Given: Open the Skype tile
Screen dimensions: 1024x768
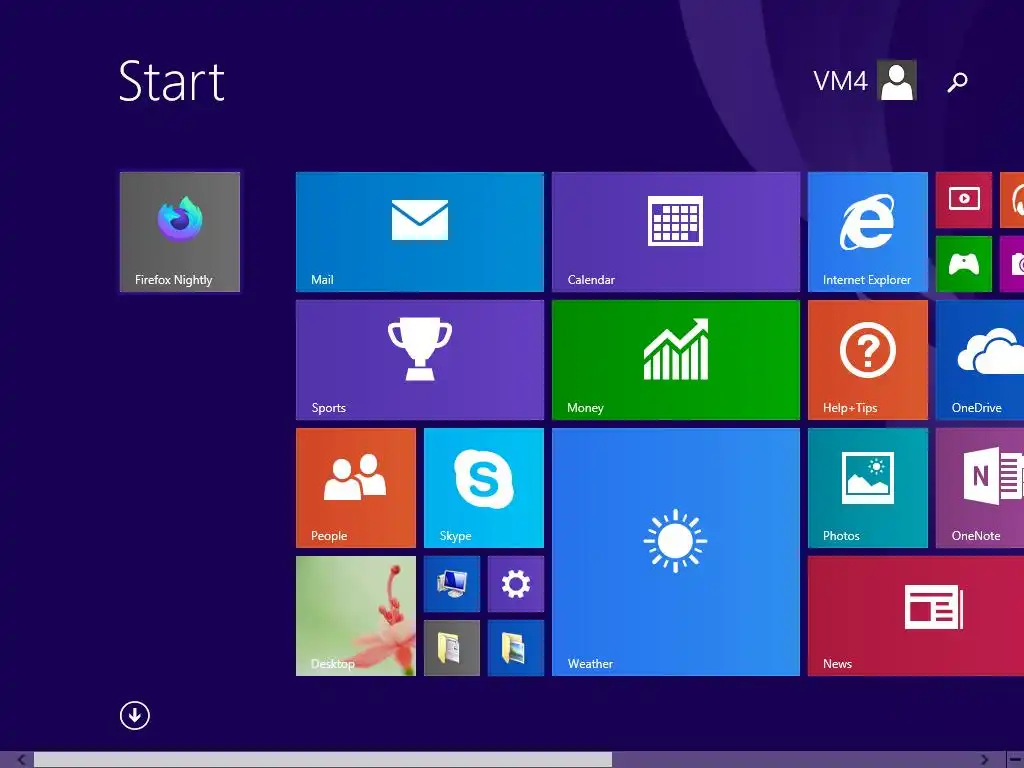Looking at the screenshot, I should click(x=483, y=488).
